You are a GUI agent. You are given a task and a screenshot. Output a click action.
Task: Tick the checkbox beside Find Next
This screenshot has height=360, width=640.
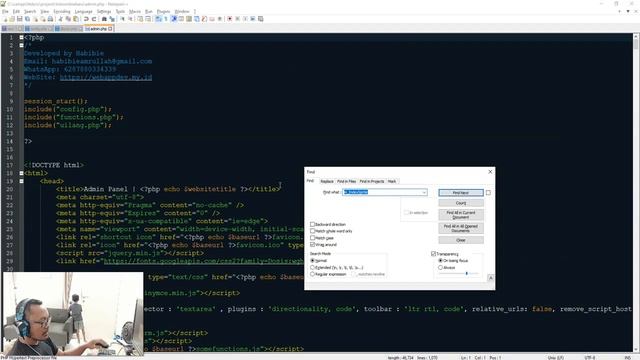click(488, 192)
